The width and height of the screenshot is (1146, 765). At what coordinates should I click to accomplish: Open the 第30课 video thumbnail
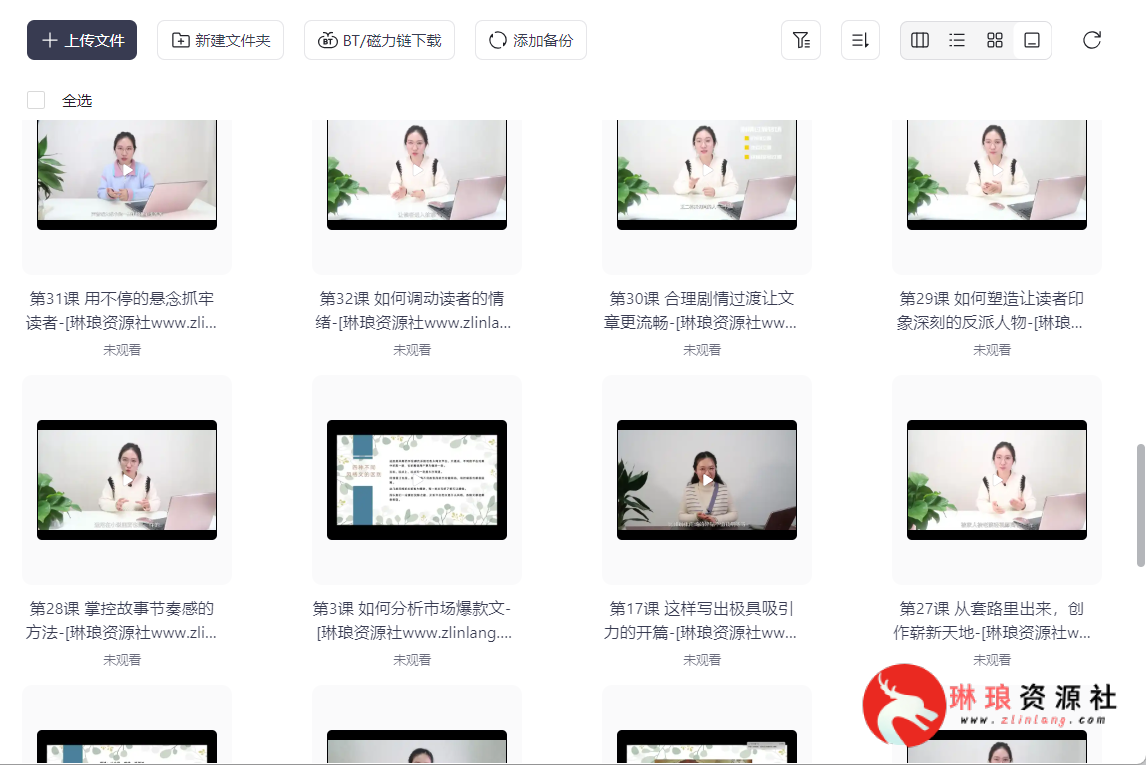(707, 175)
